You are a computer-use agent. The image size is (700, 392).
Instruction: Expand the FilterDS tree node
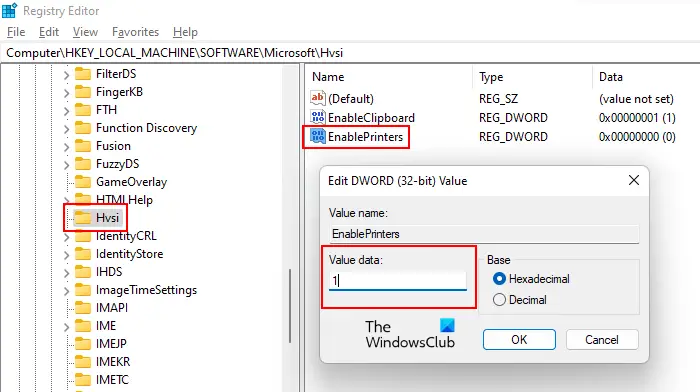pyautogui.click(x=66, y=75)
